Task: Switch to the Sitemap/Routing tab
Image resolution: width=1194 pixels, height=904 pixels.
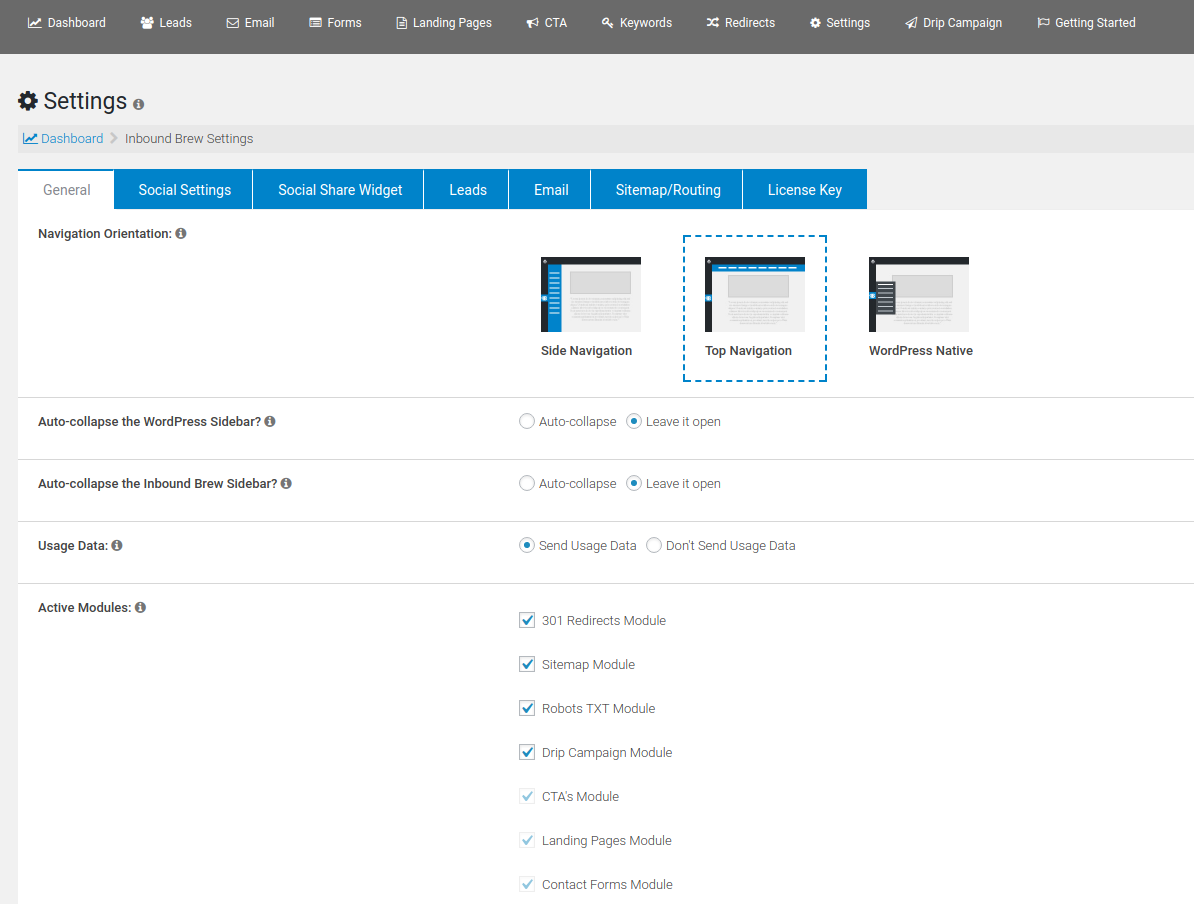Action: tap(668, 189)
